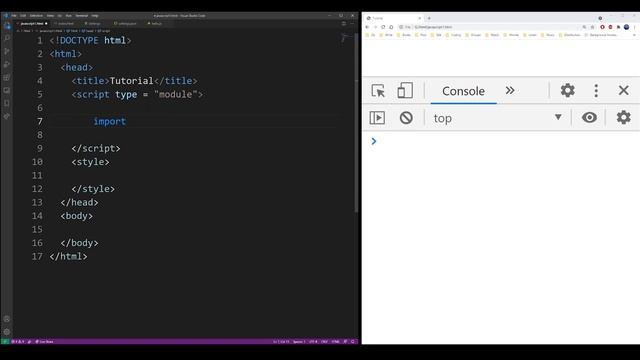Viewport: 640px width, 360px height.
Task: Select the Tutorial tab in Chrome
Action: pos(393,18)
